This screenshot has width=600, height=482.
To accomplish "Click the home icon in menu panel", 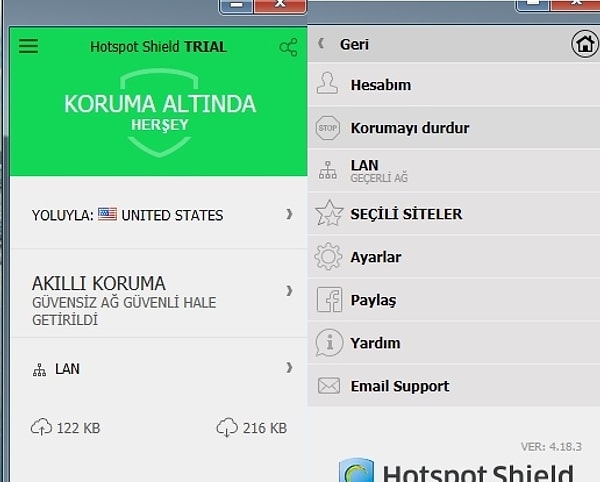I will coord(584,44).
